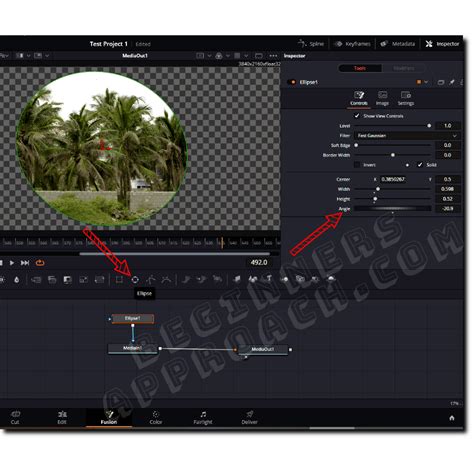The width and height of the screenshot is (474, 474).
Task: Click the 492.0 current time field
Action: 259,262
